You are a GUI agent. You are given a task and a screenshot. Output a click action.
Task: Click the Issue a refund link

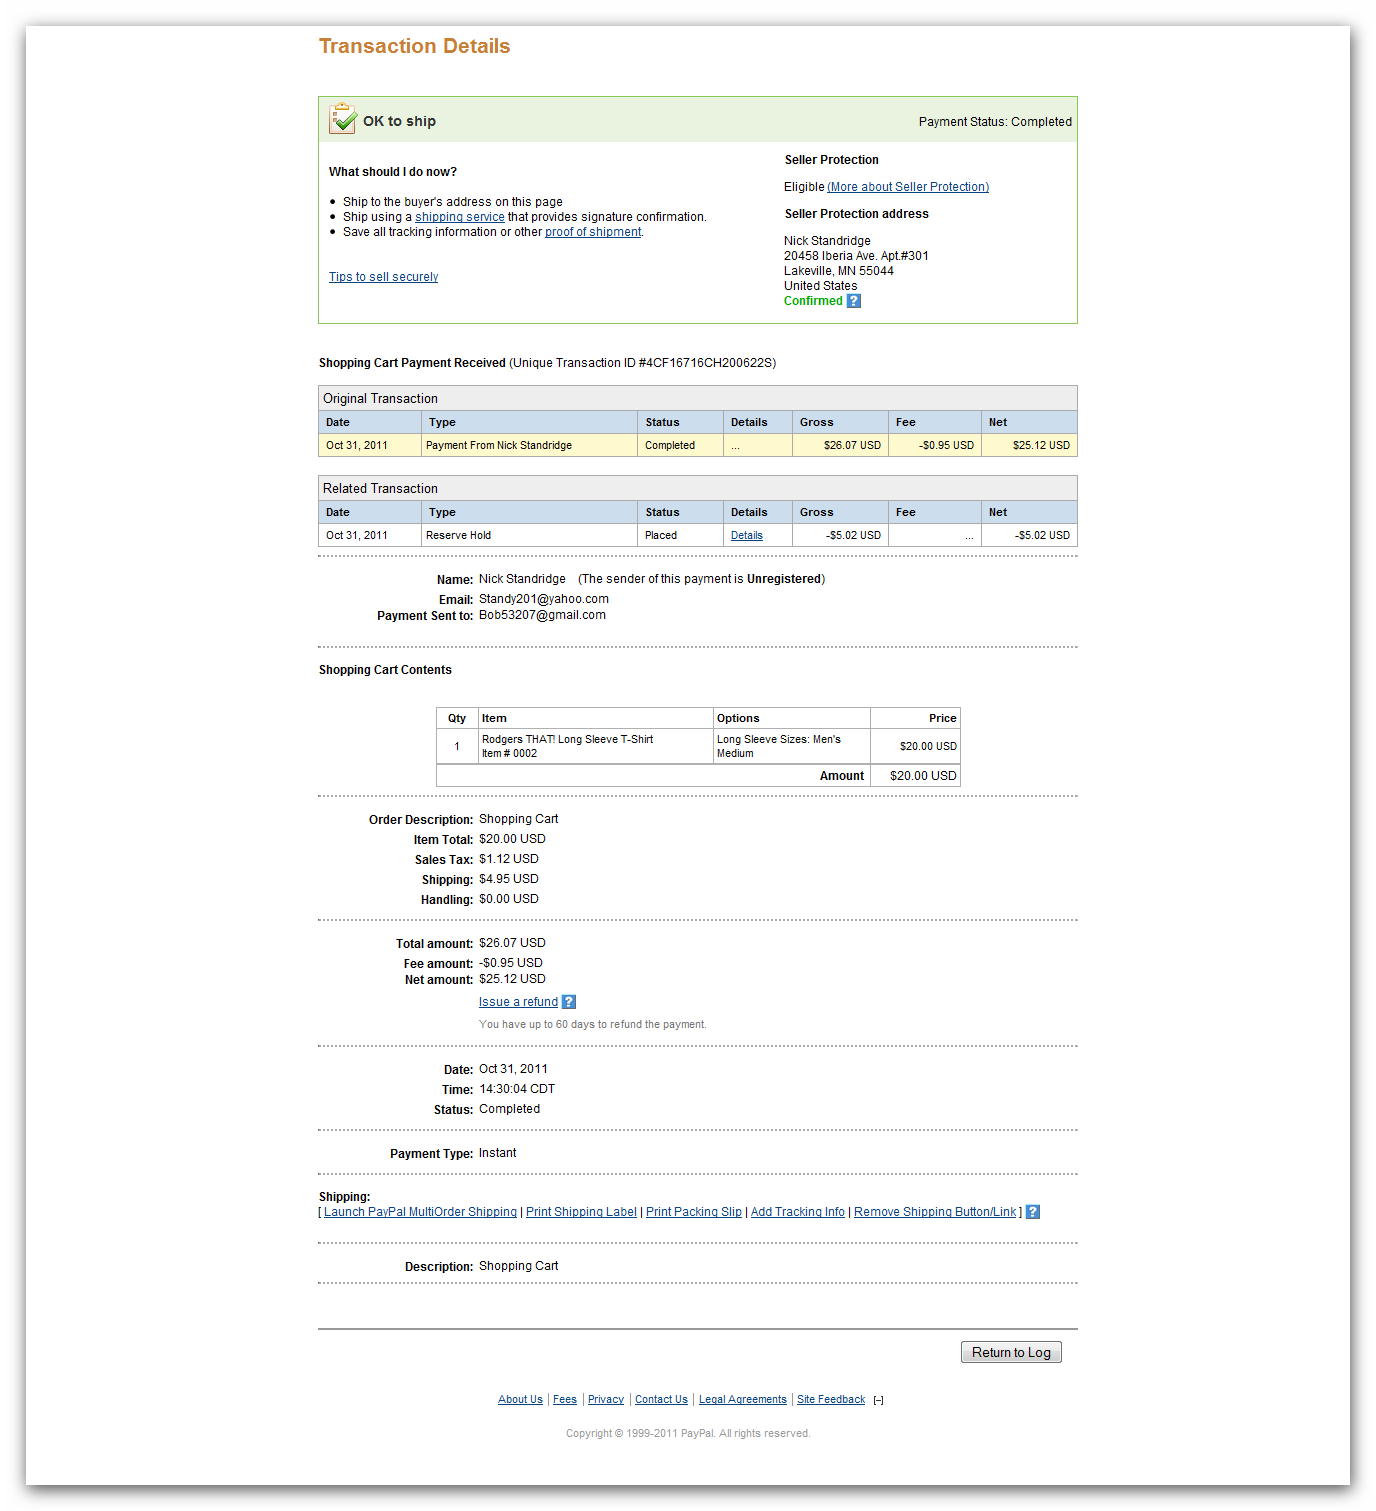pos(518,1002)
